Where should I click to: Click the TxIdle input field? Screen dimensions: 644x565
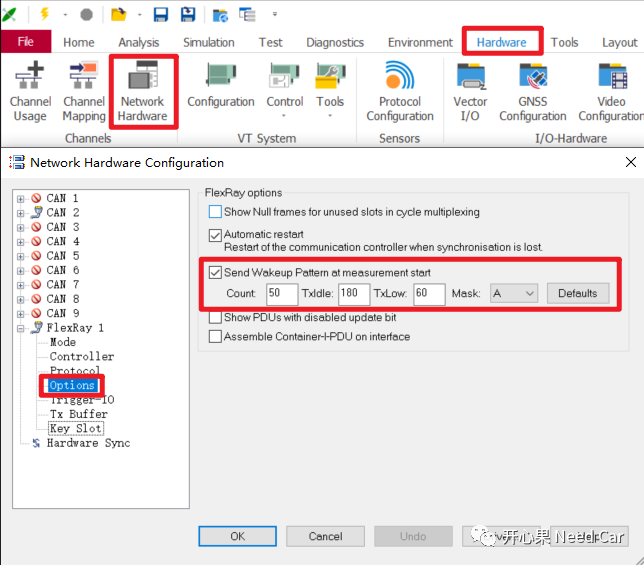[354, 294]
